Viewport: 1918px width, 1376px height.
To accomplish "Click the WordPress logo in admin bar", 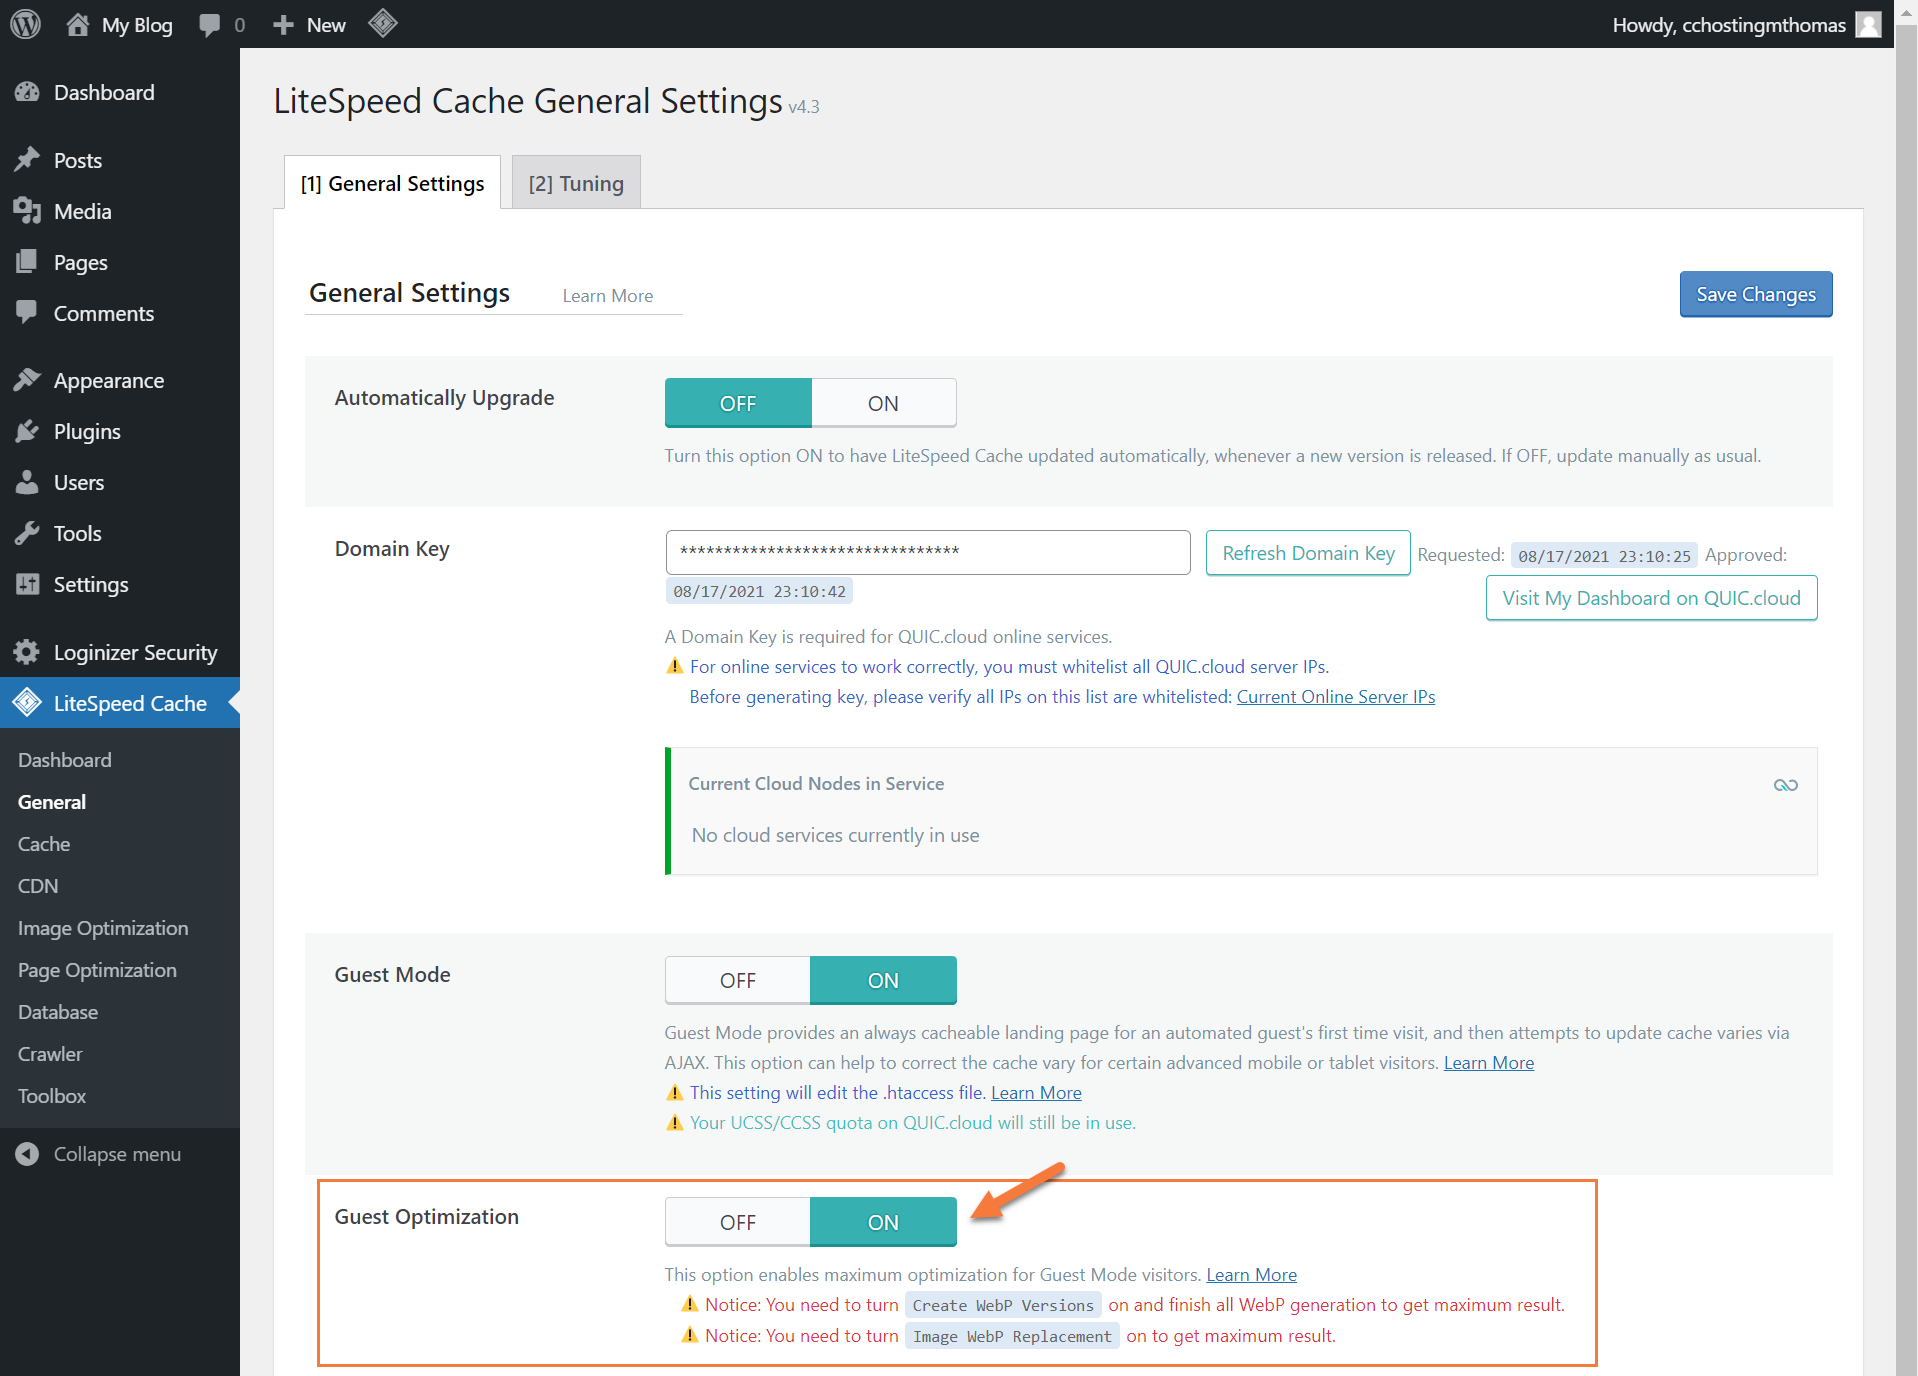I will pos(26,24).
